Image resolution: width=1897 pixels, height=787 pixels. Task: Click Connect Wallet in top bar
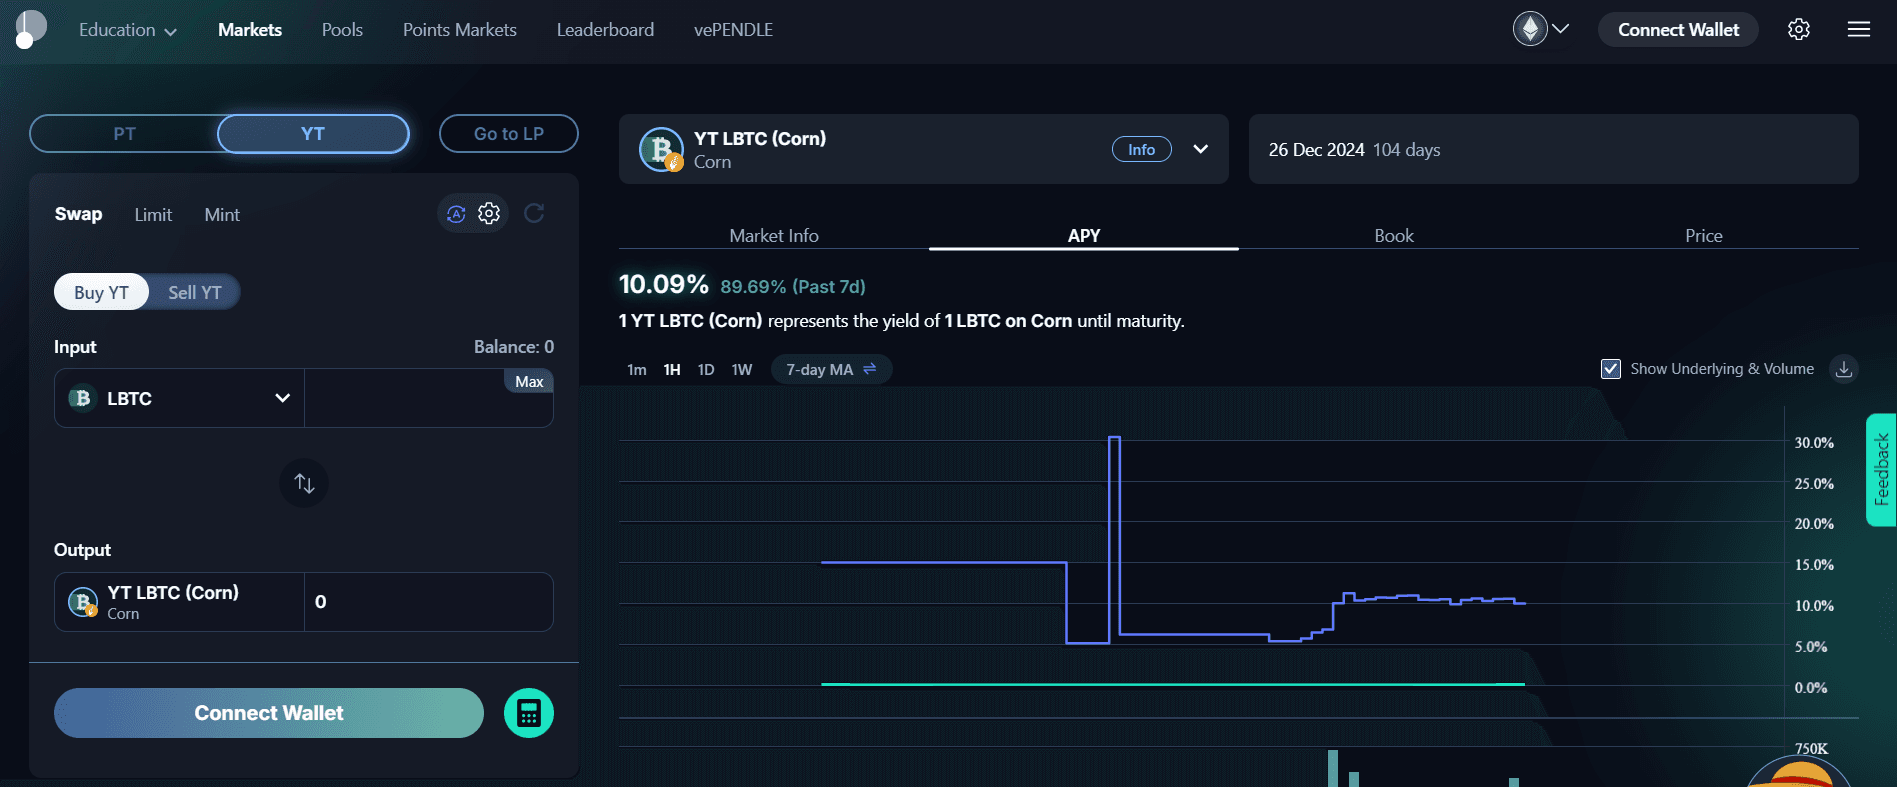point(1678,30)
